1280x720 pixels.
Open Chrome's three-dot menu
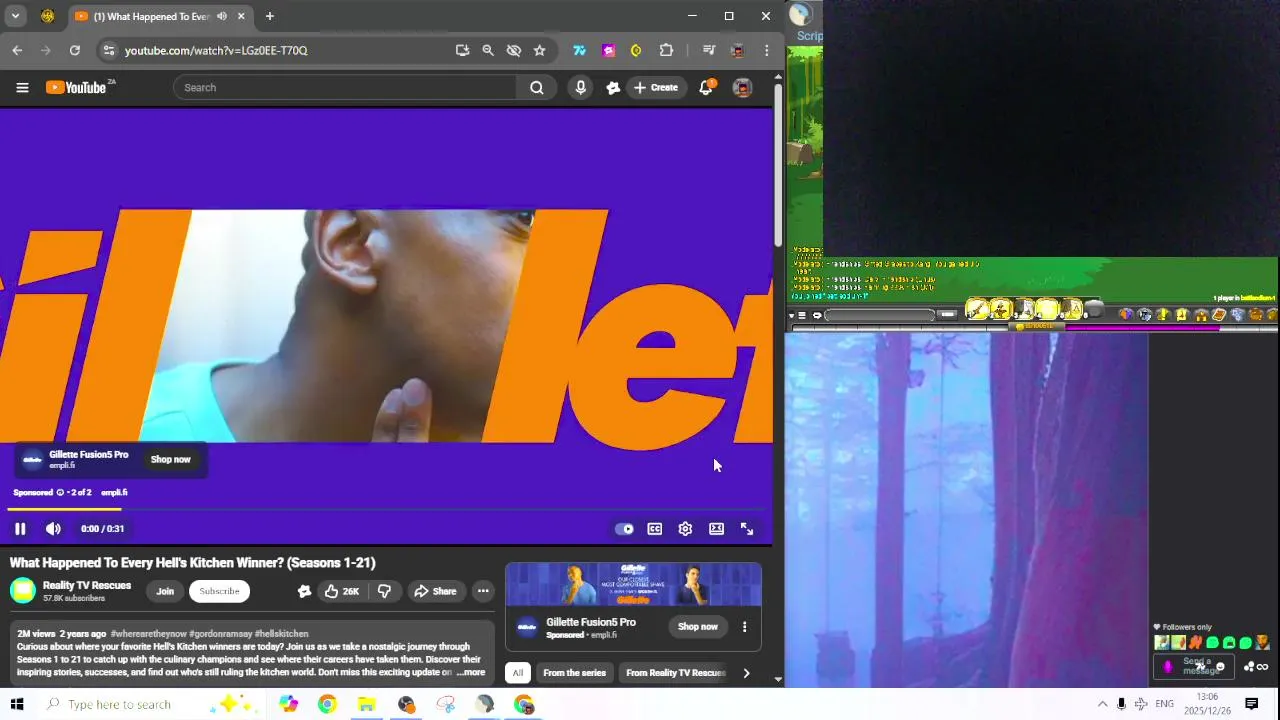tap(767, 50)
